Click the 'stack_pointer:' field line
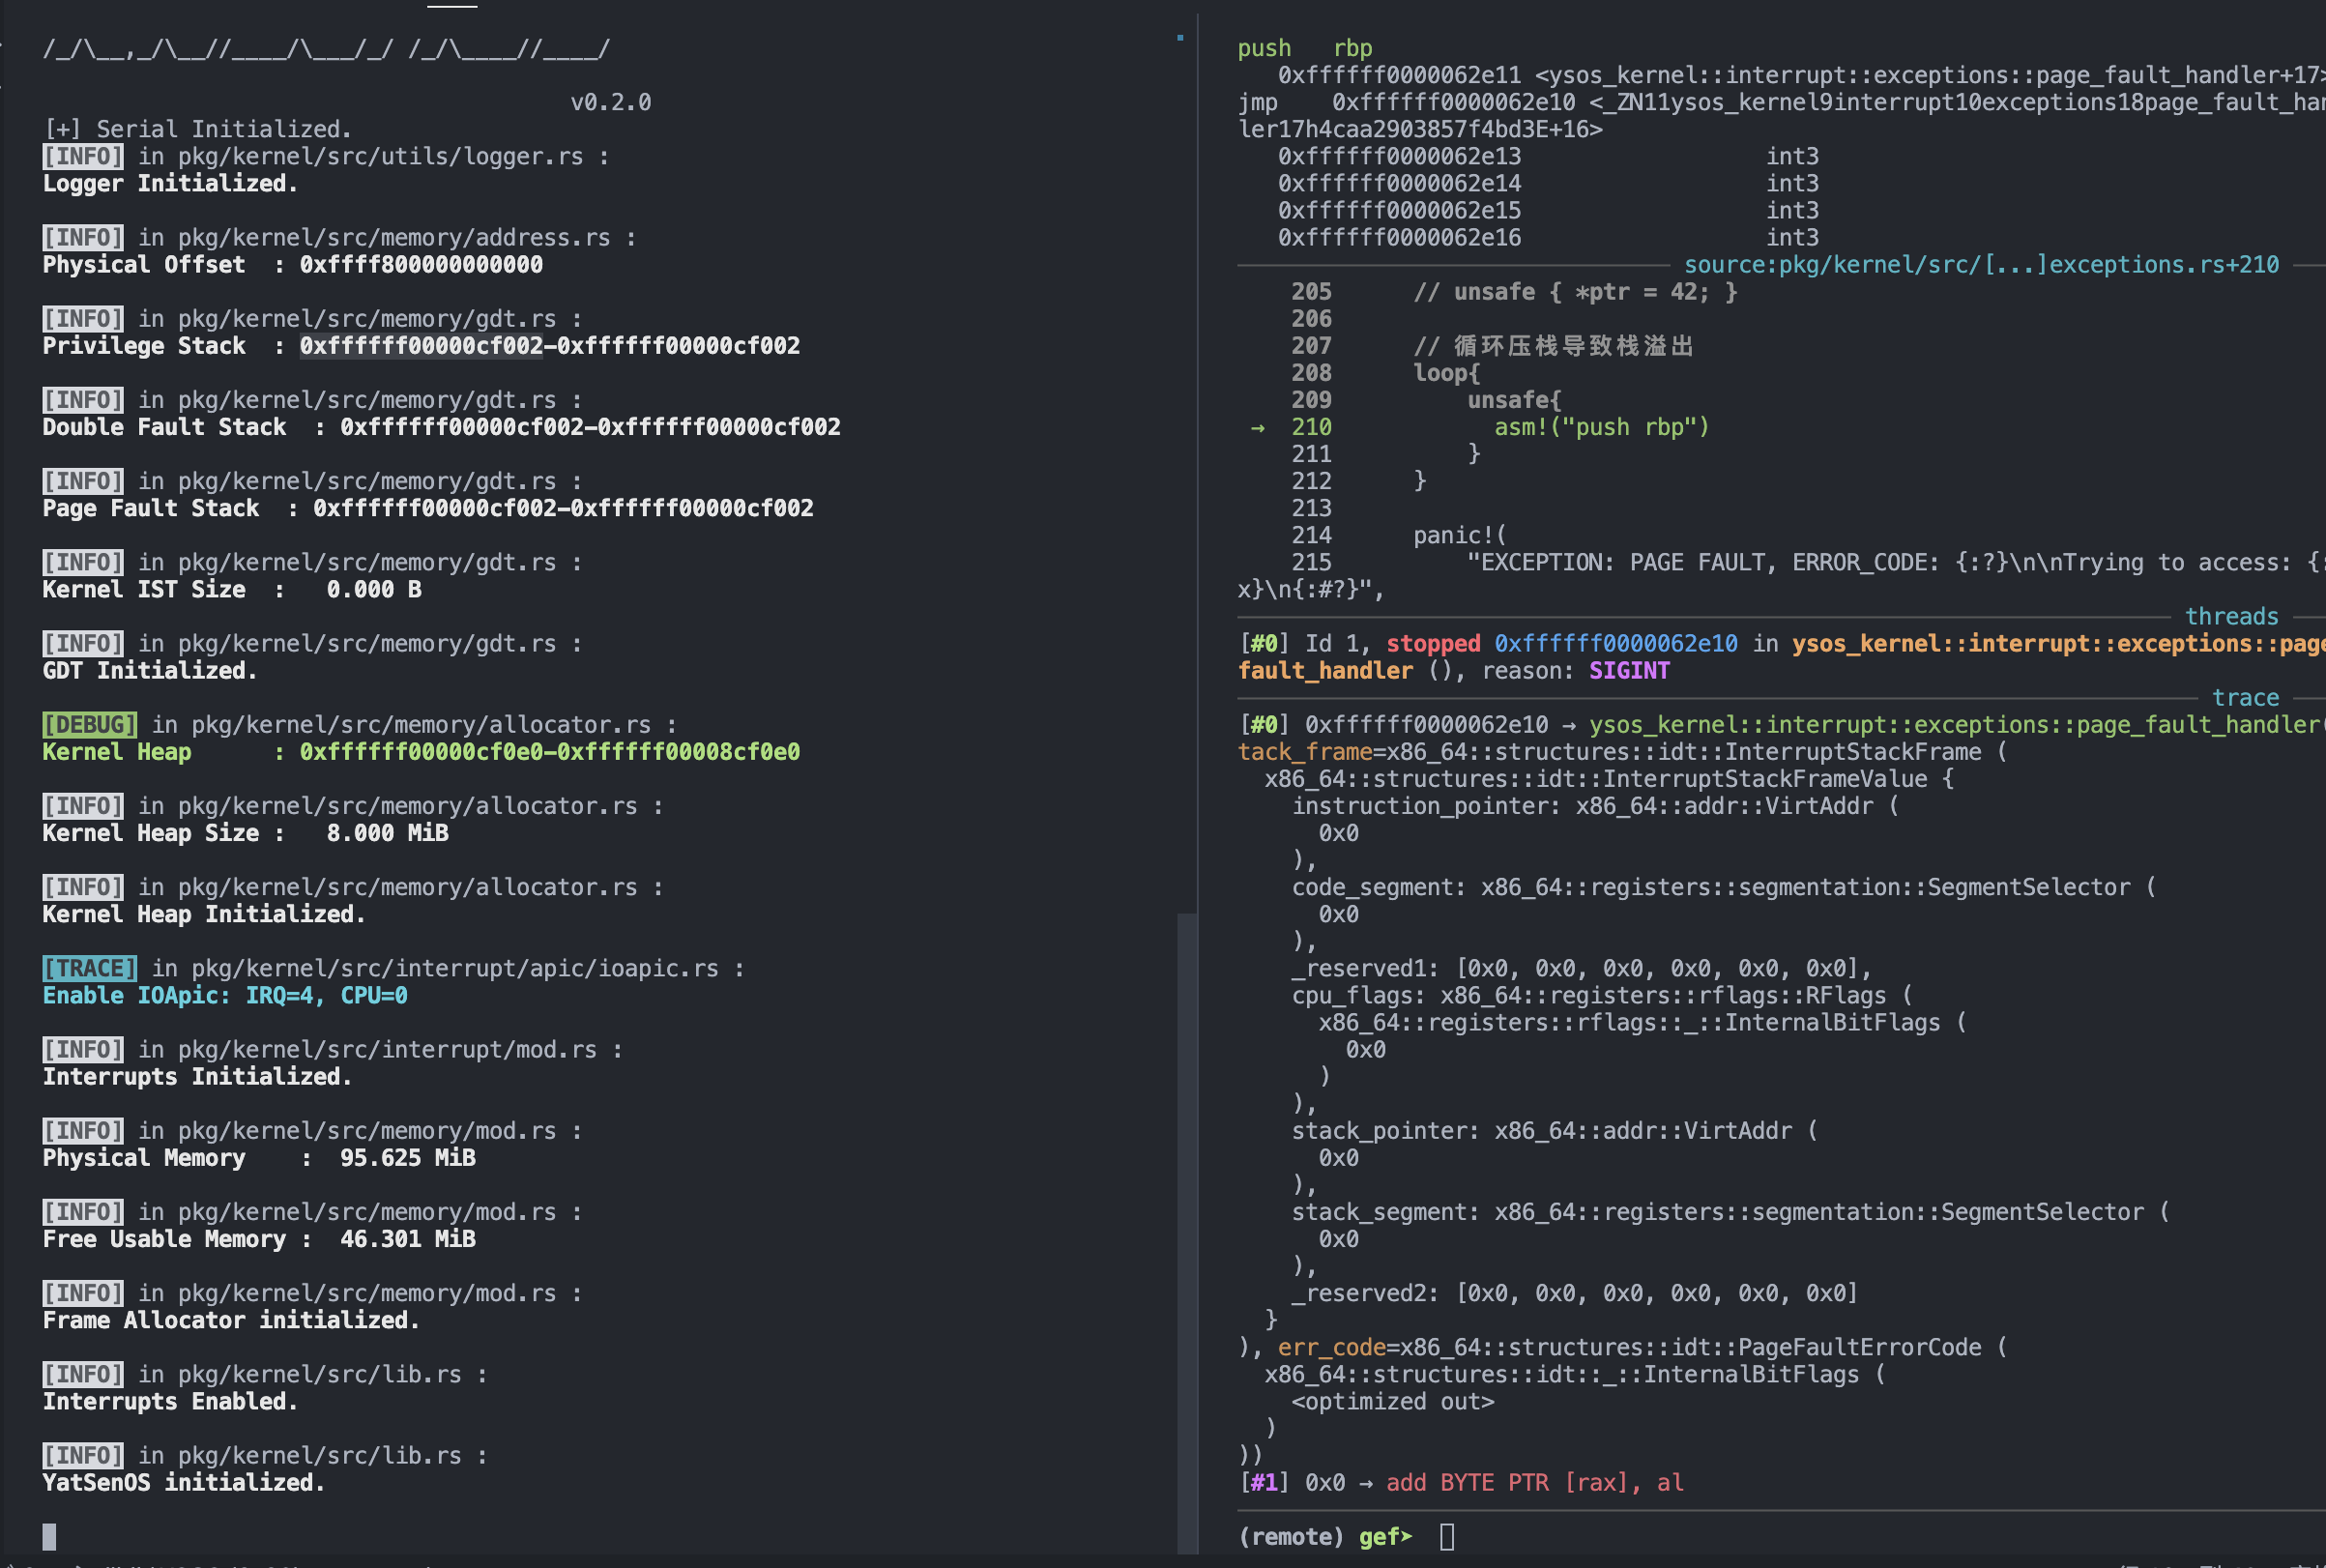 click(x=1554, y=1130)
